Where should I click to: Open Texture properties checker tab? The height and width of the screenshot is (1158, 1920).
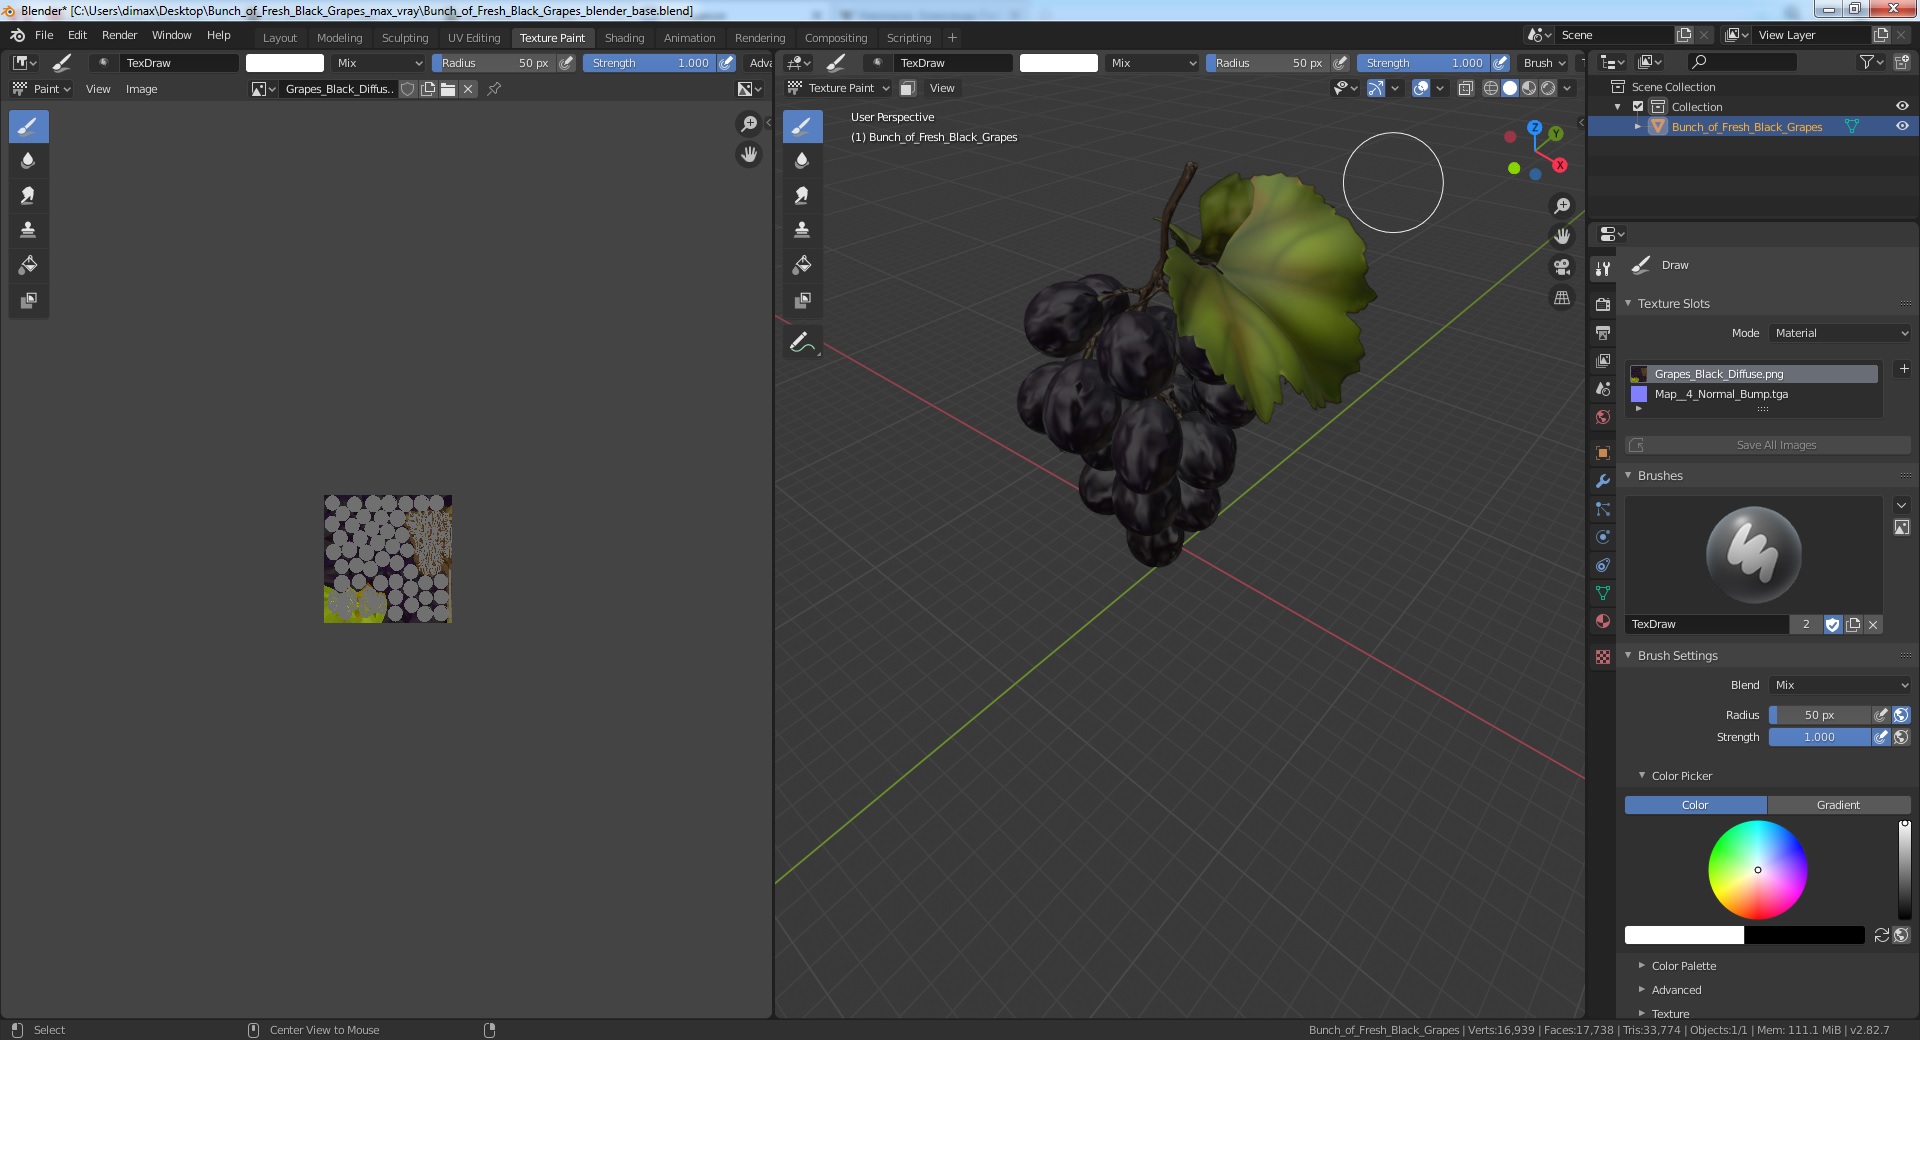[1603, 657]
